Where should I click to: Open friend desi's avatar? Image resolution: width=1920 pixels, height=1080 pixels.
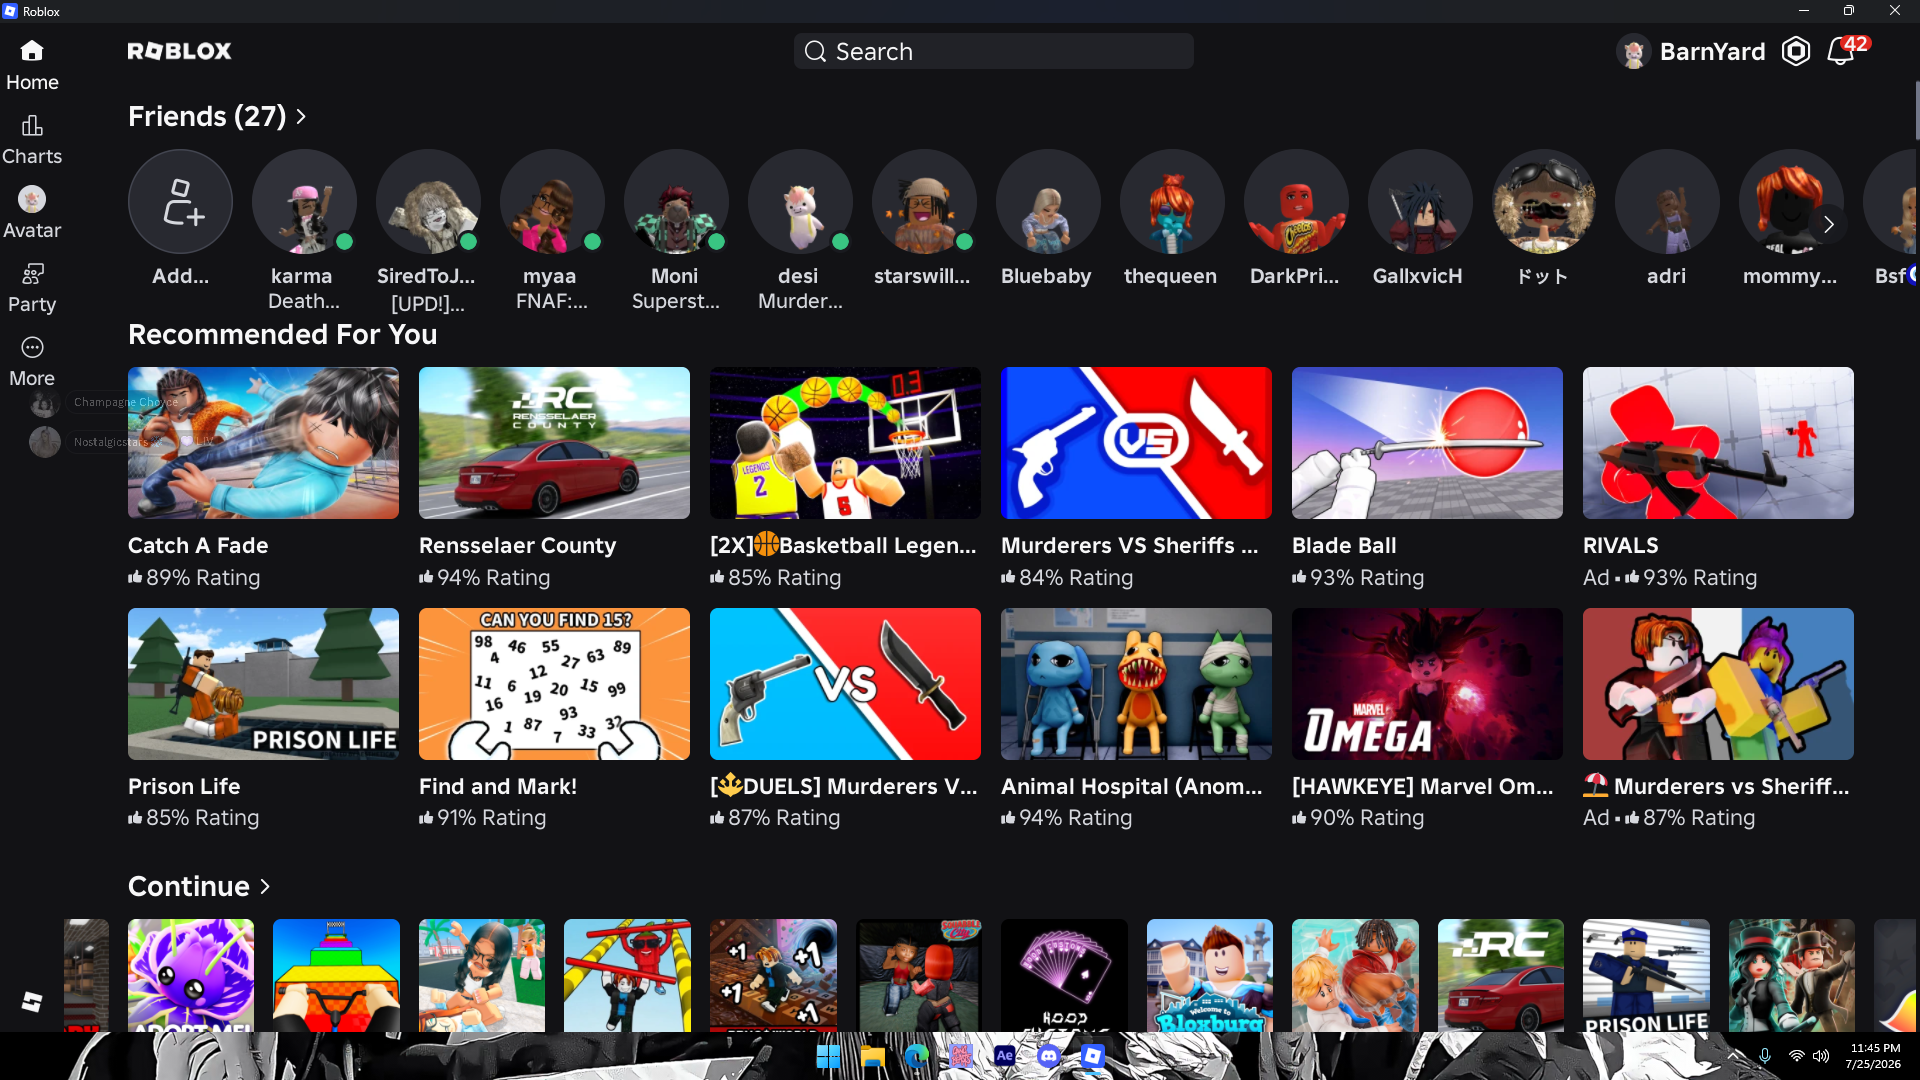[800, 201]
